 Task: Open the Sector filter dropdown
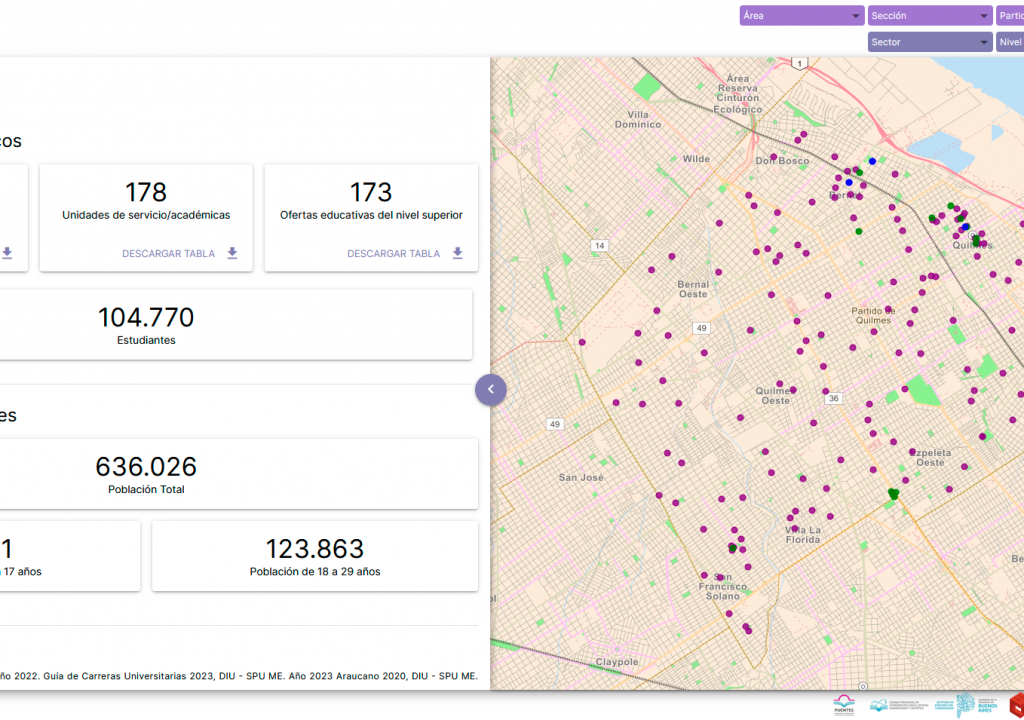coord(929,42)
